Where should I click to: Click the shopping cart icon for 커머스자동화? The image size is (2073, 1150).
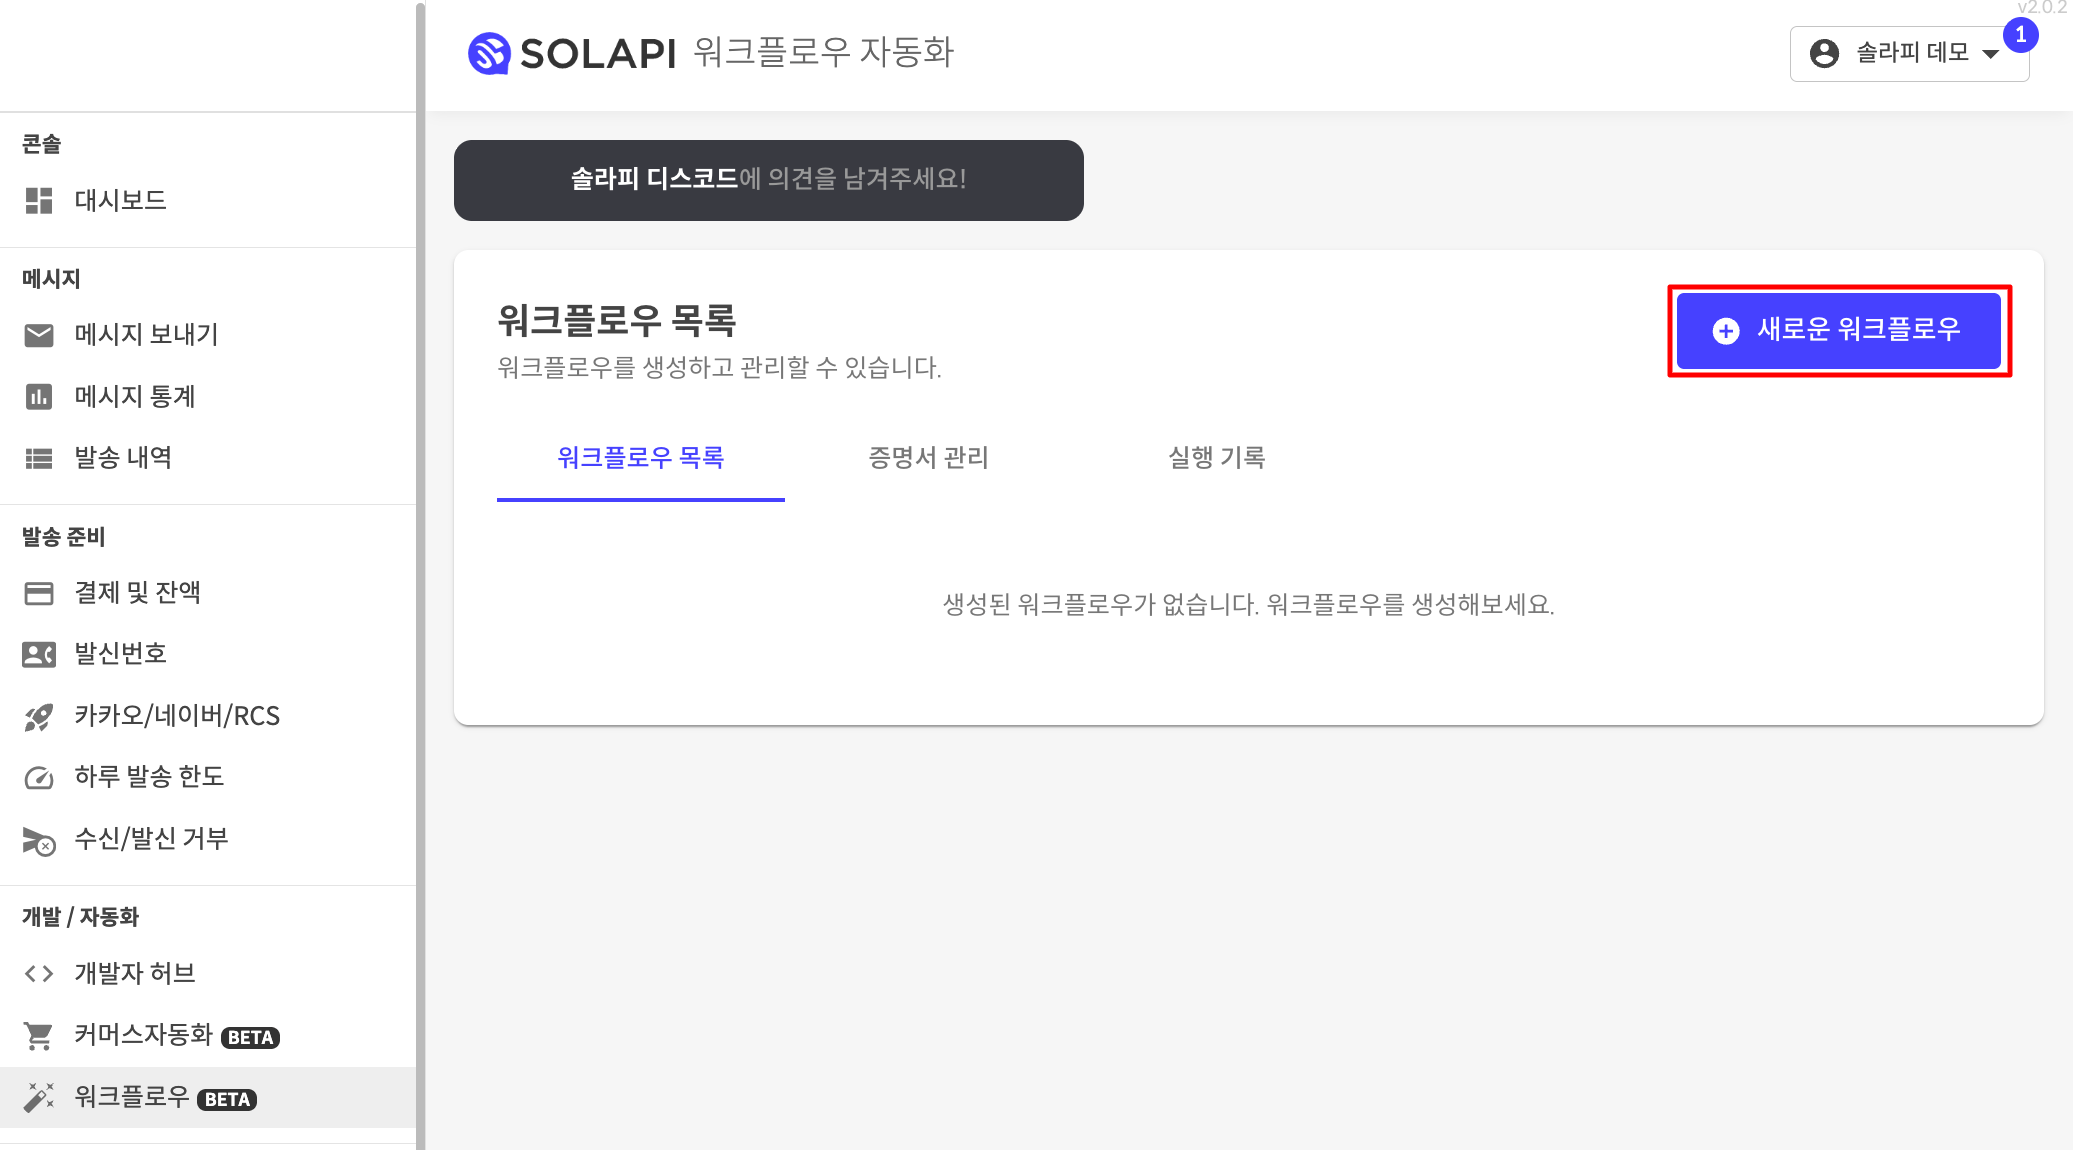point(39,1036)
